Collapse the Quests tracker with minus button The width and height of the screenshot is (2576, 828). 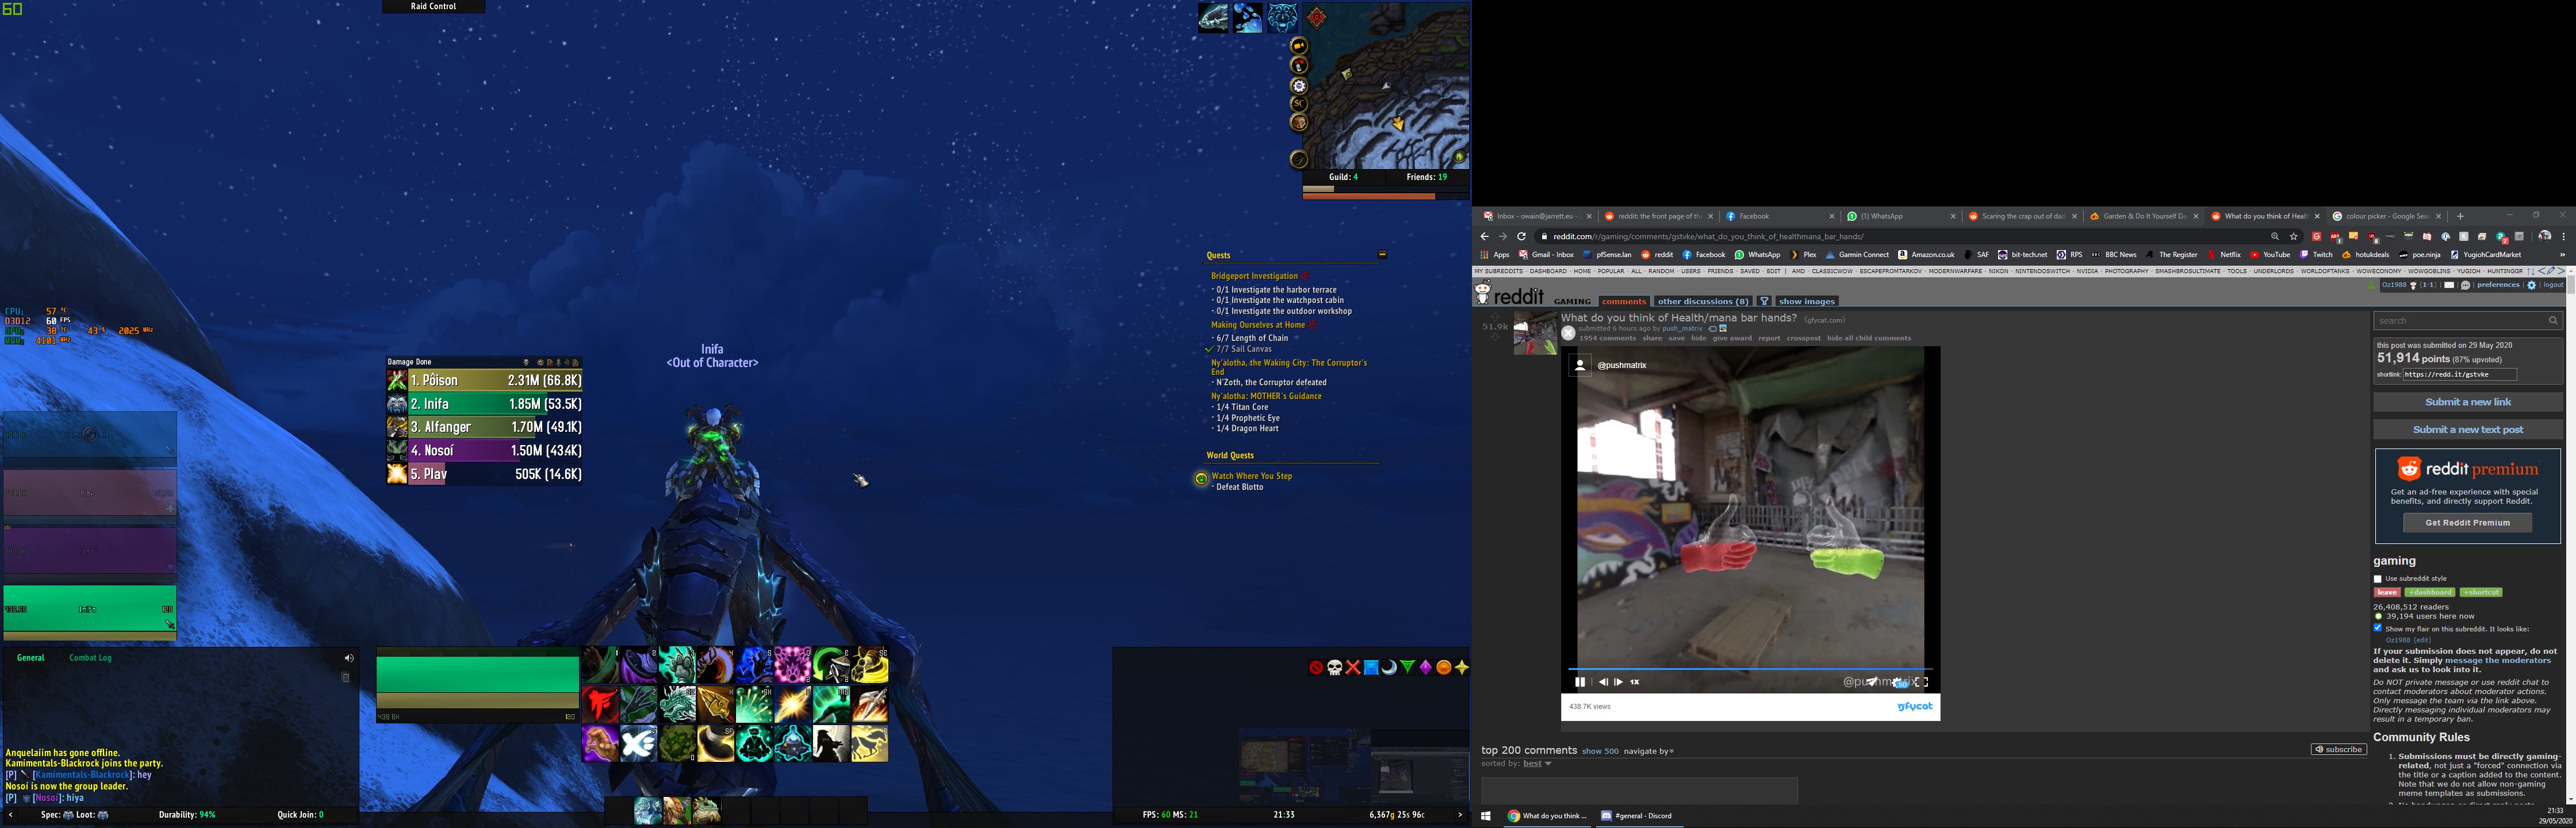tap(1382, 254)
